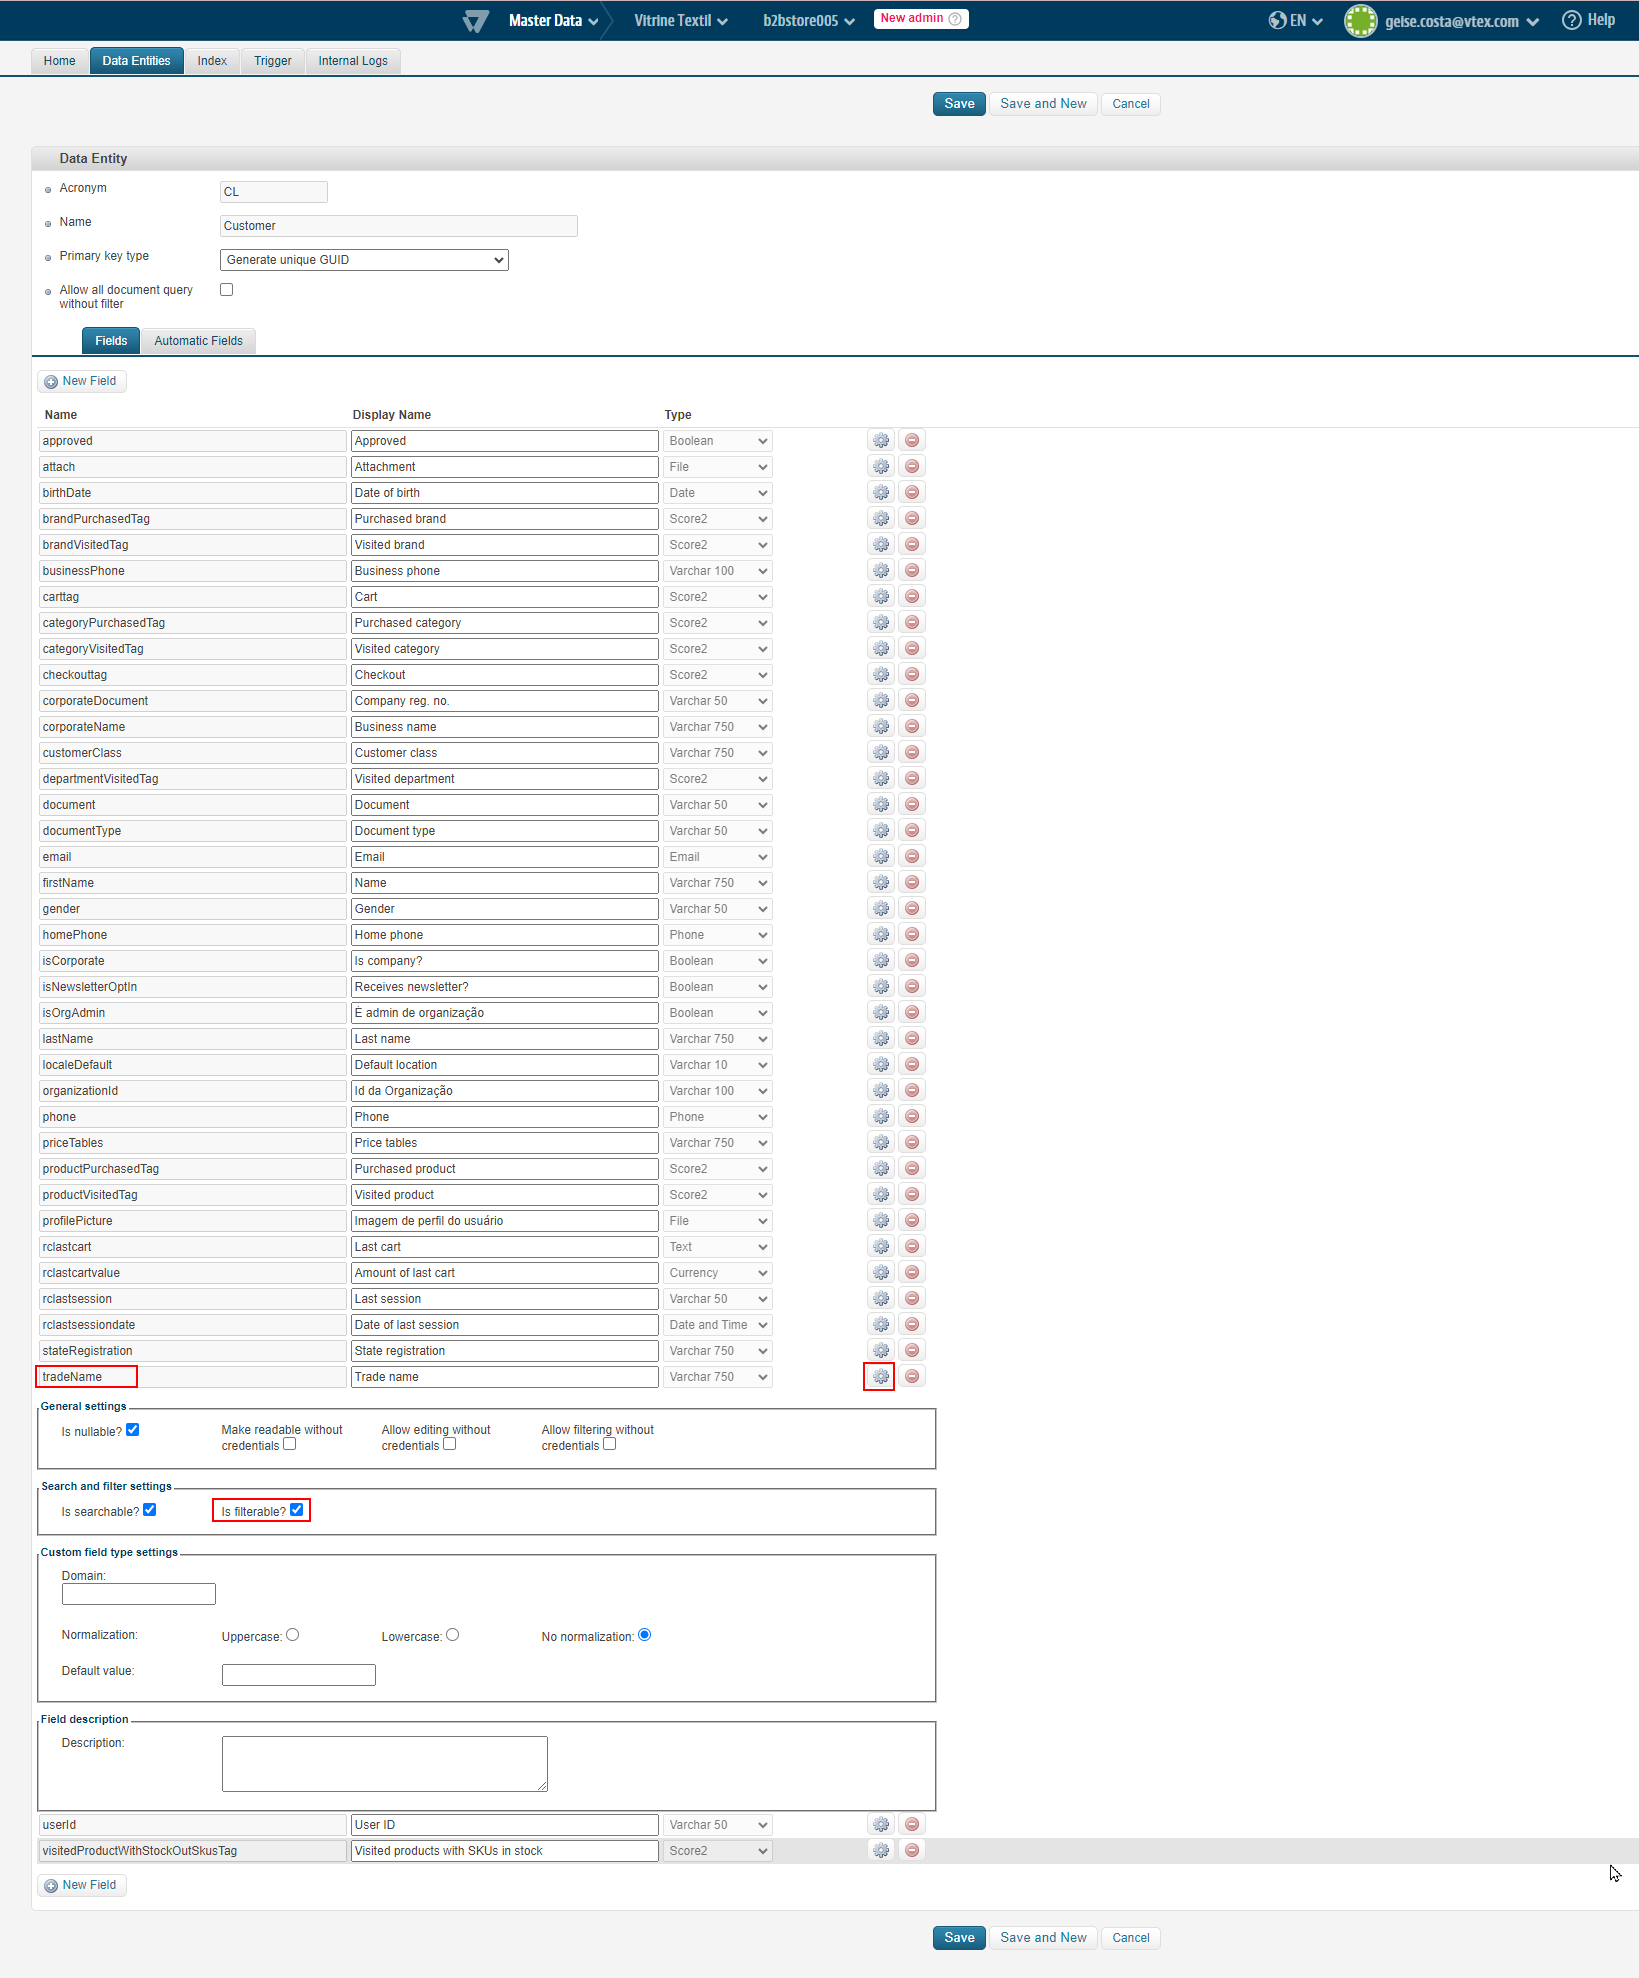1639x1978 pixels.
Task: Open the Primary key type dropdown
Action: tap(364, 260)
